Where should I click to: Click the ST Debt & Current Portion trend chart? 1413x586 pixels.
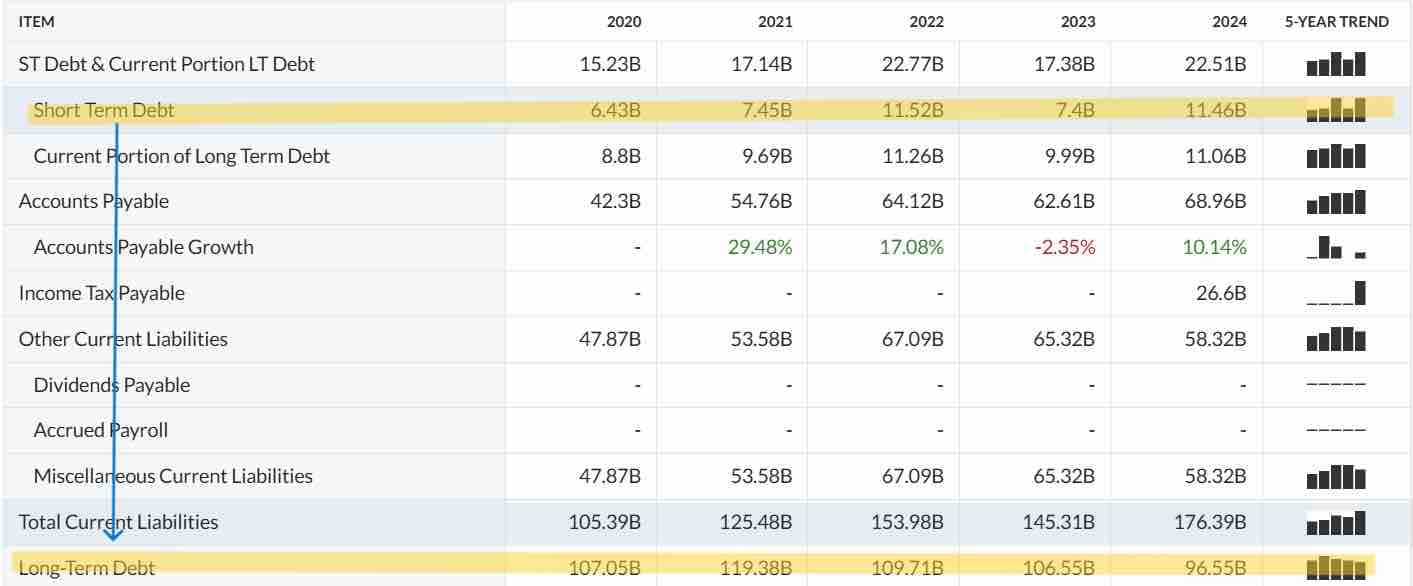tap(1336, 65)
